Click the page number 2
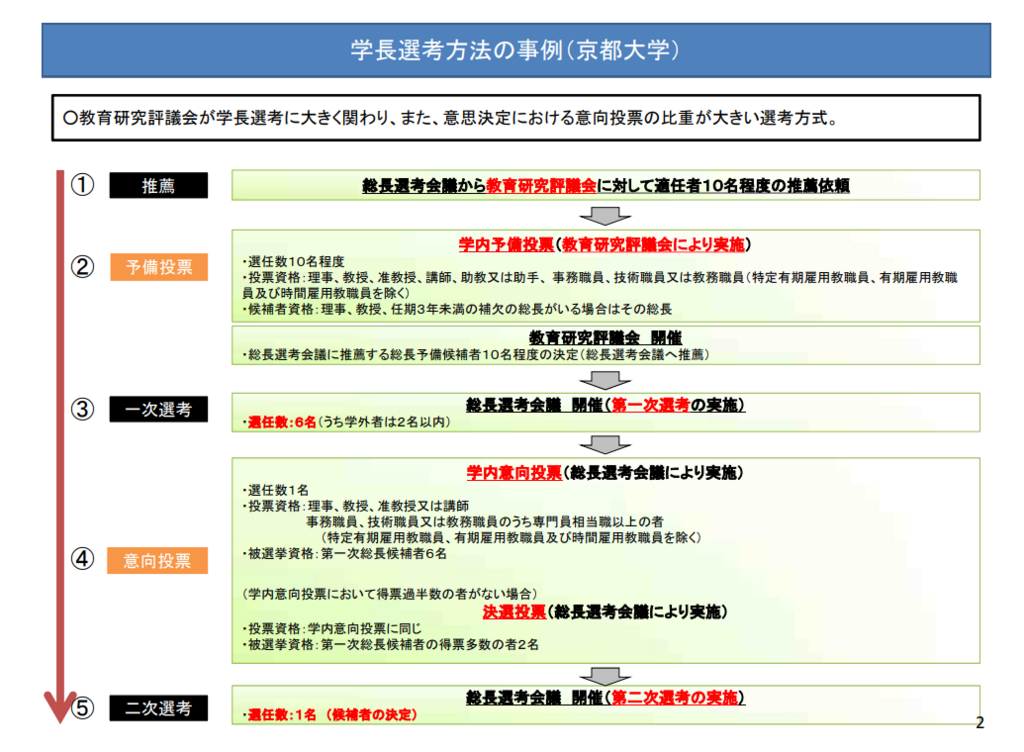Image resolution: width=1024 pixels, height=752 pixels. click(980, 722)
